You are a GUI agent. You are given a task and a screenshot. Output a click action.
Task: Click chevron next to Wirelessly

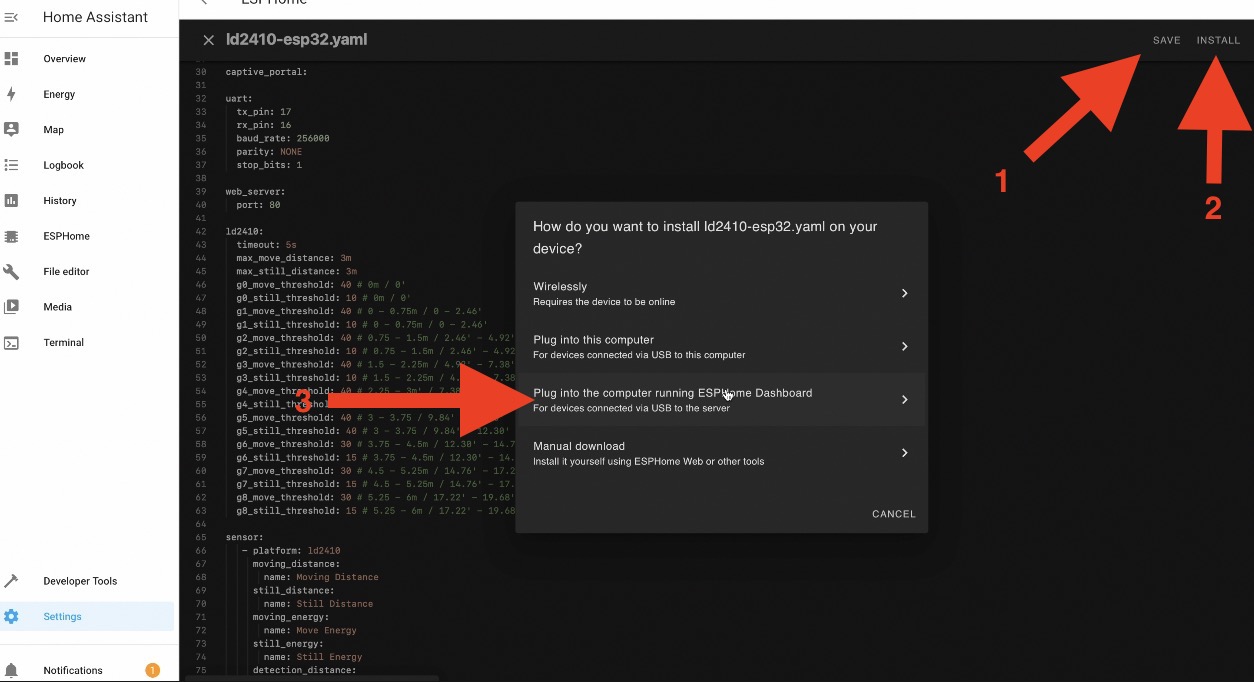904,293
